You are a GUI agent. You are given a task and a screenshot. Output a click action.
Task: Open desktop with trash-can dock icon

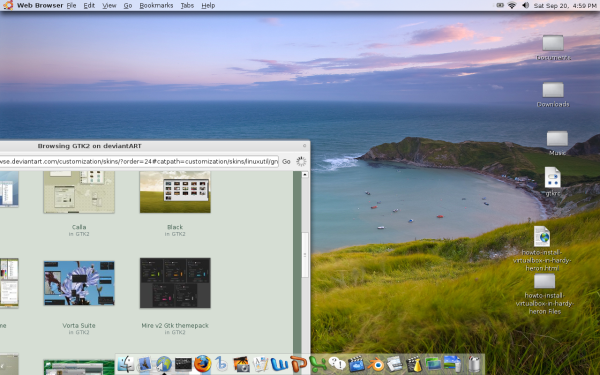click(453, 364)
